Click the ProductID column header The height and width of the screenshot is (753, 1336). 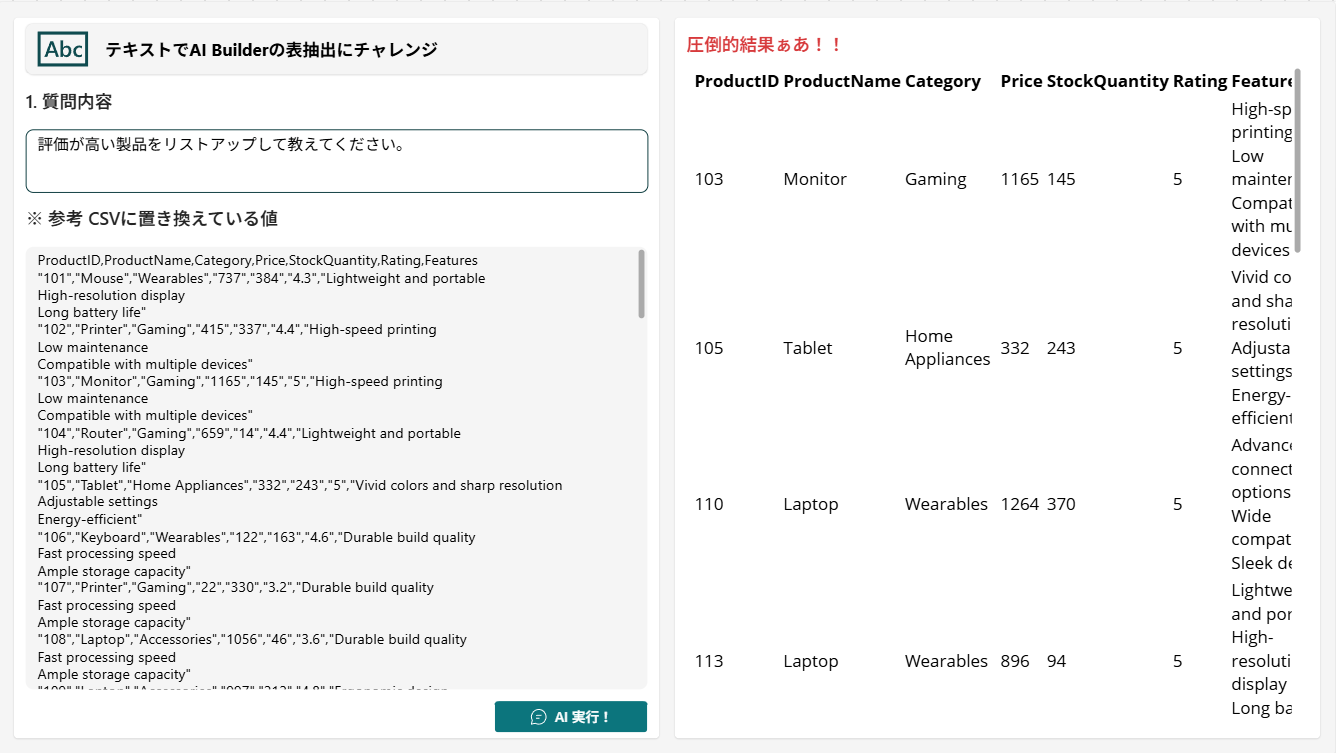pyautogui.click(x=737, y=81)
